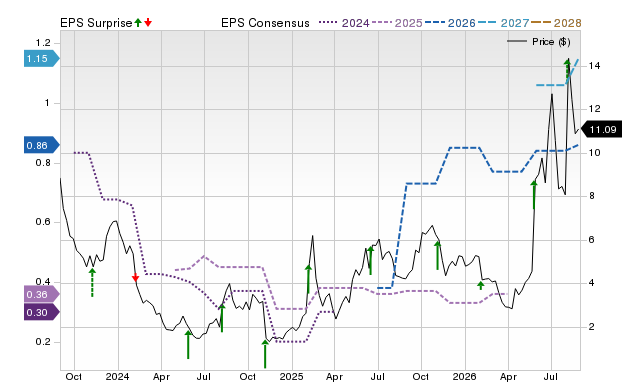
Task: Click the small green surprise arrow near February 2026
Action: tap(481, 285)
